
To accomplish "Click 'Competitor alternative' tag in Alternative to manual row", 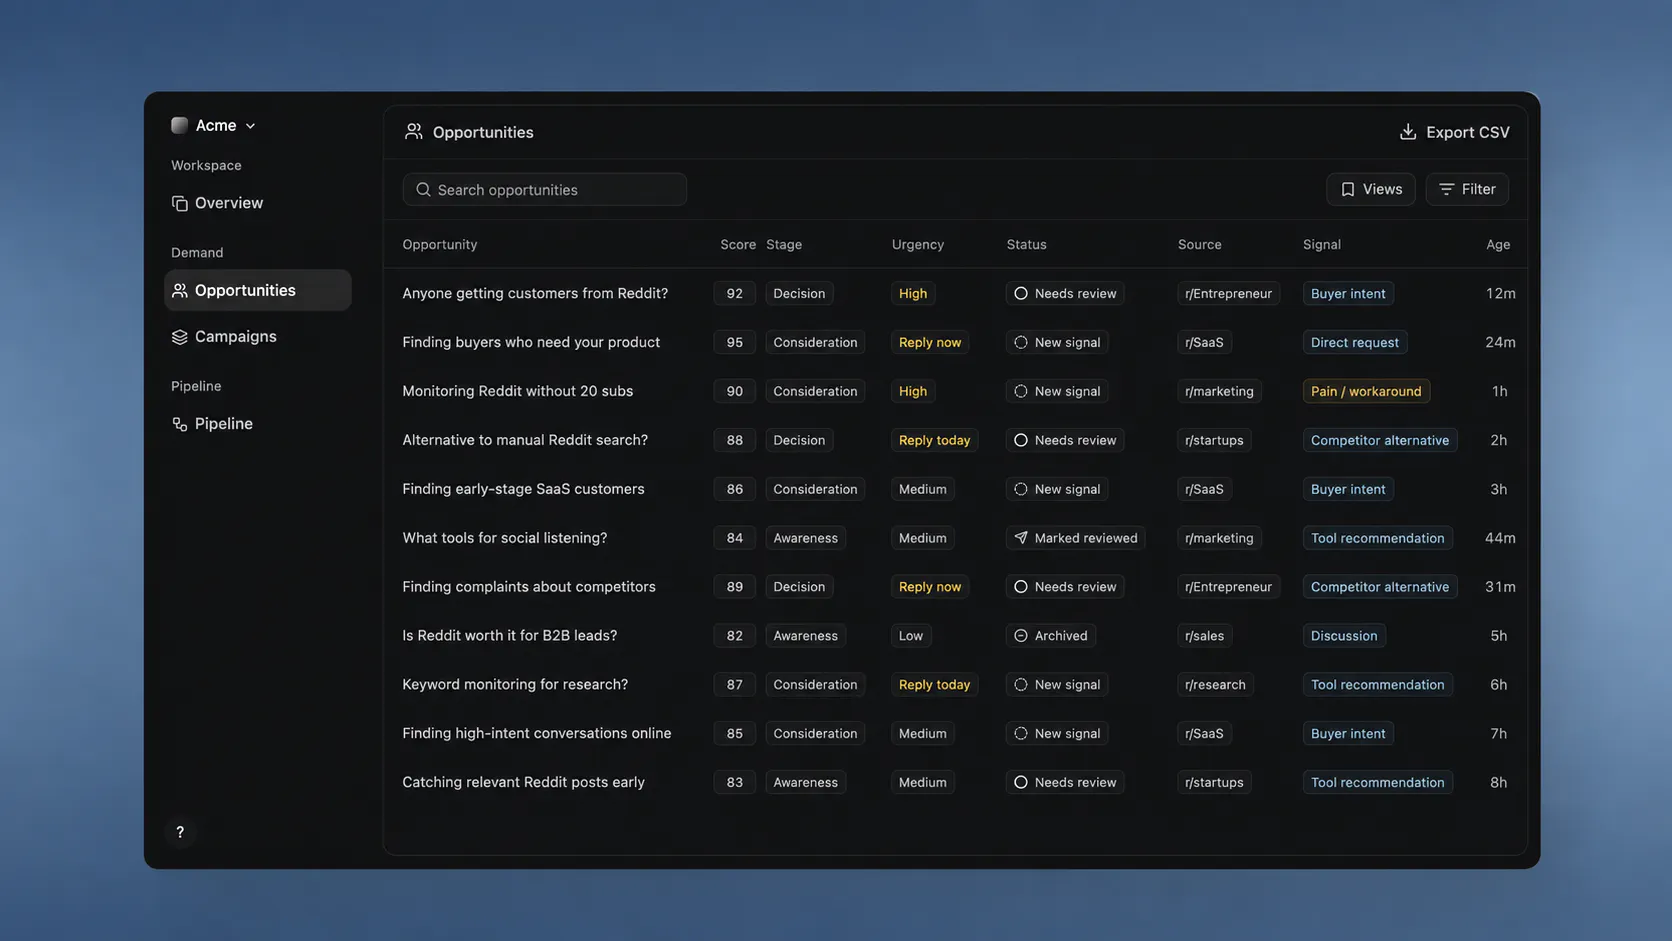I will click(x=1380, y=441).
